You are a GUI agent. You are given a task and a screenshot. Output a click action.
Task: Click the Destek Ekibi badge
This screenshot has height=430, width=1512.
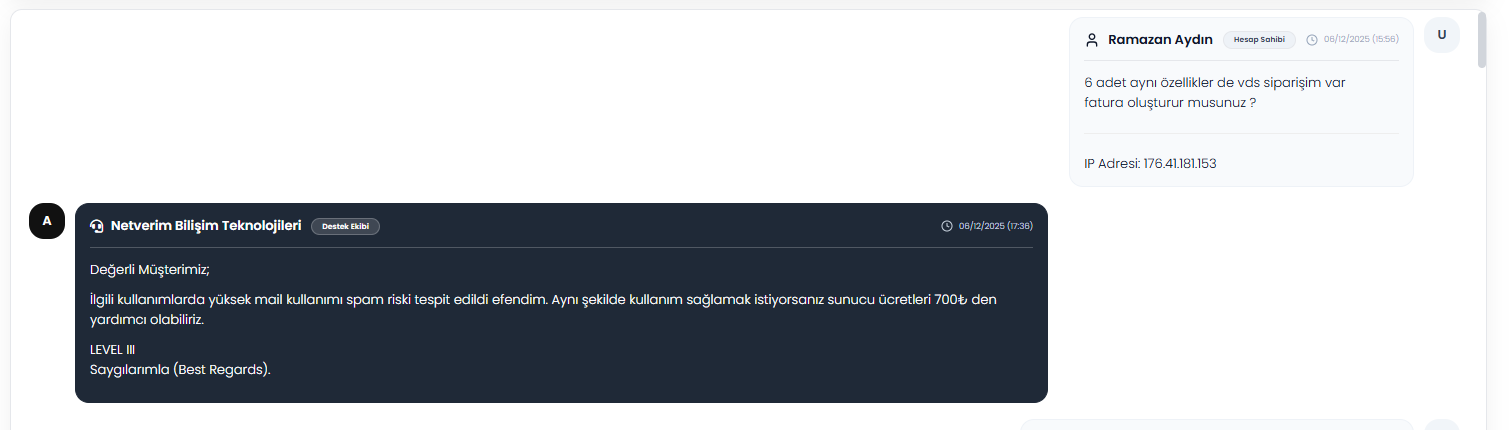[345, 226]
